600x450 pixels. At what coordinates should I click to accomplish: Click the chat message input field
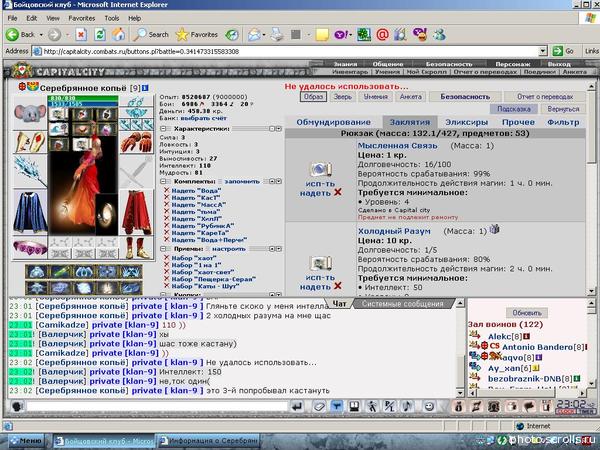[150, 406]
